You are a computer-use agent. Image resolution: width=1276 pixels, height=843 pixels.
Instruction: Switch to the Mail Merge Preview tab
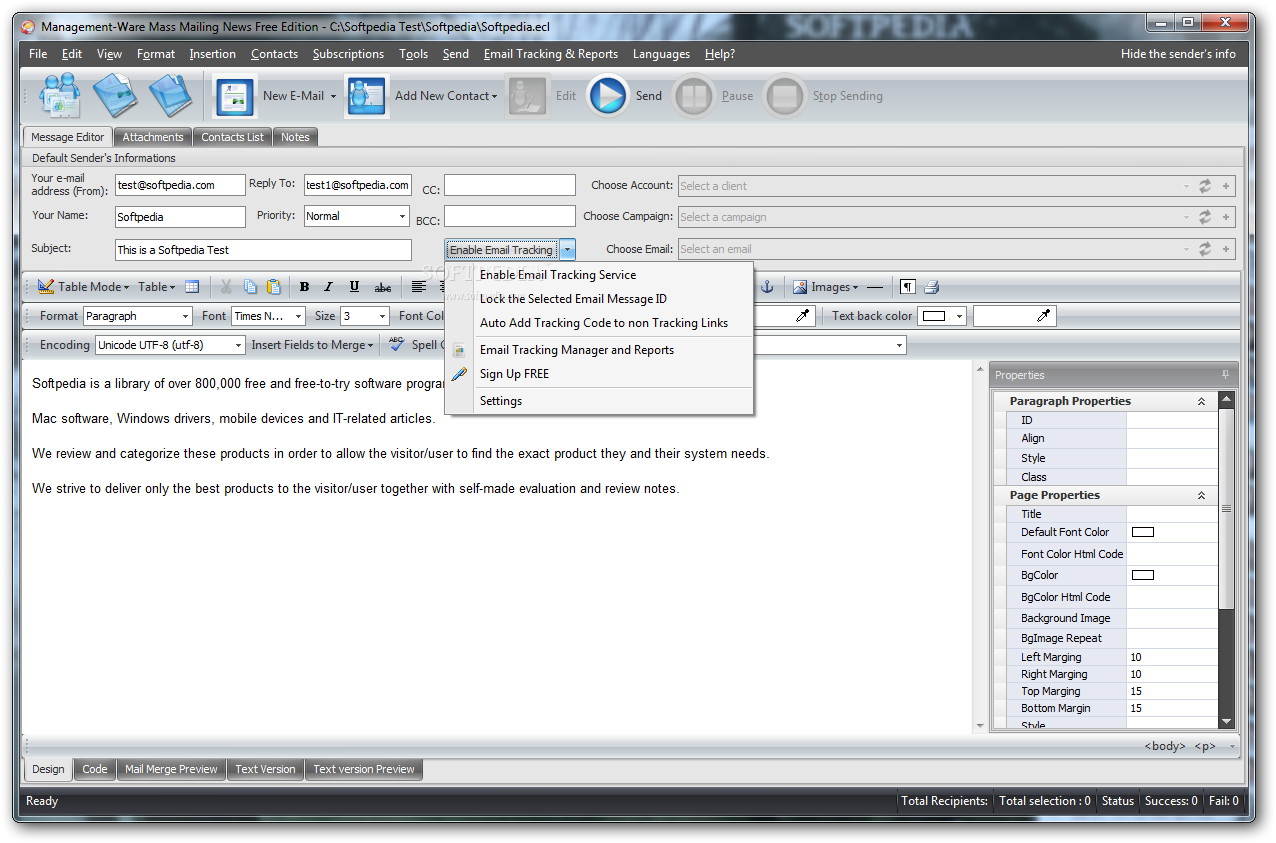(x=171, y=769)
